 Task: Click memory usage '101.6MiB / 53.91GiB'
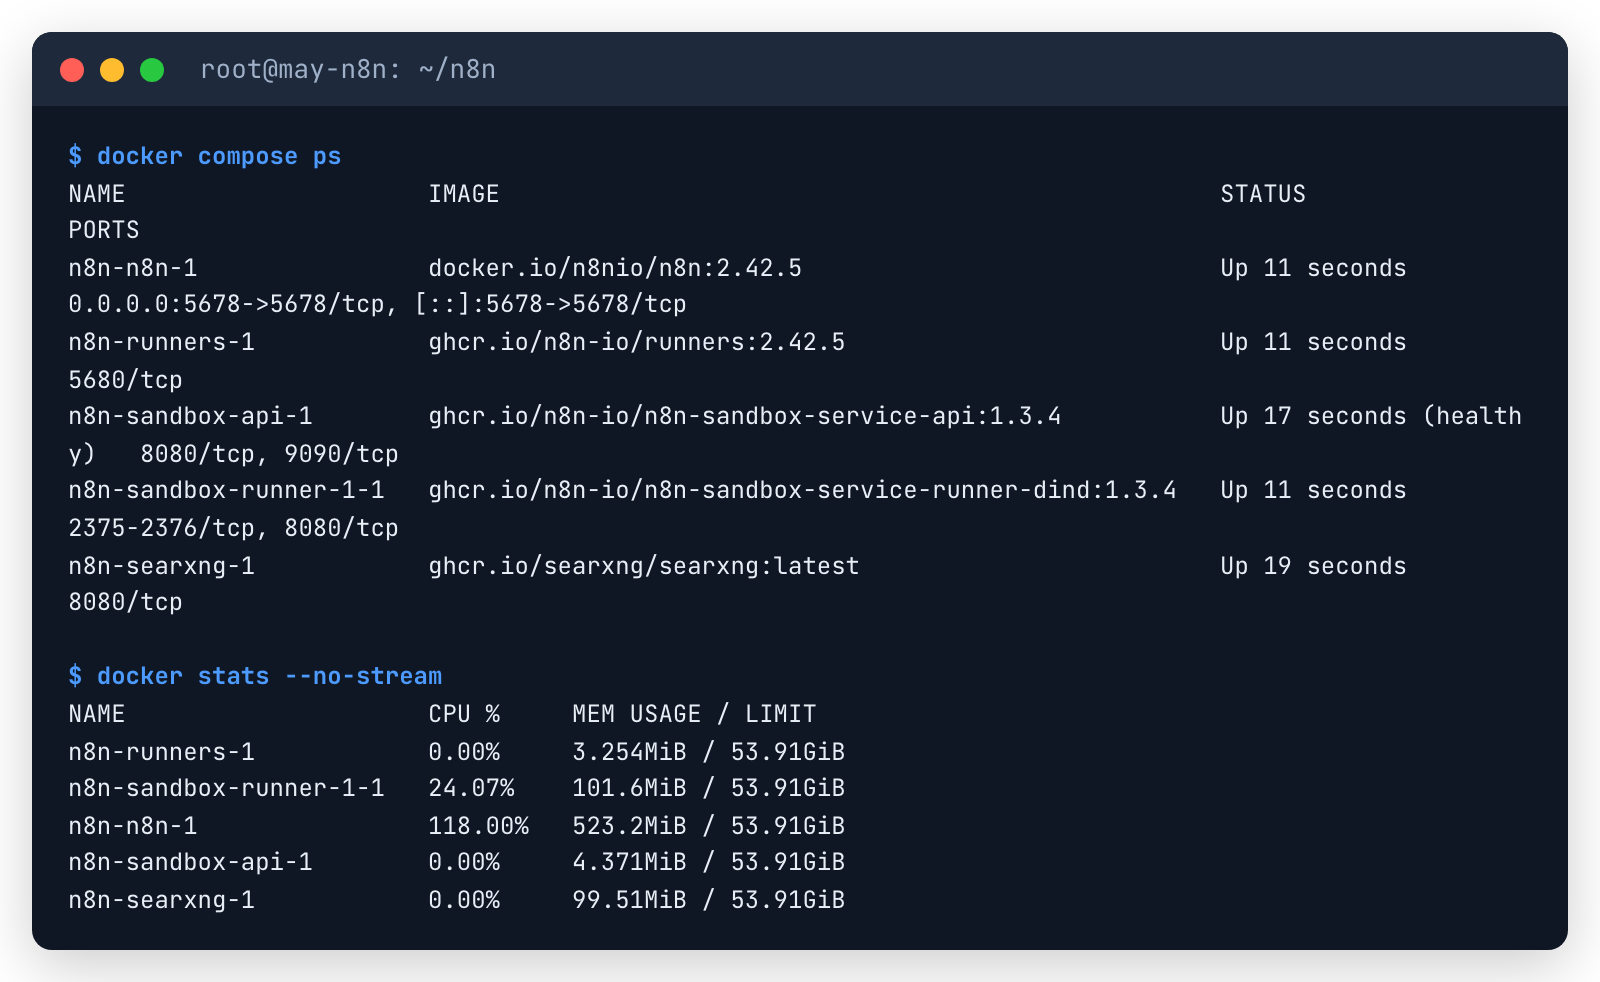click(x=709, y=788)
